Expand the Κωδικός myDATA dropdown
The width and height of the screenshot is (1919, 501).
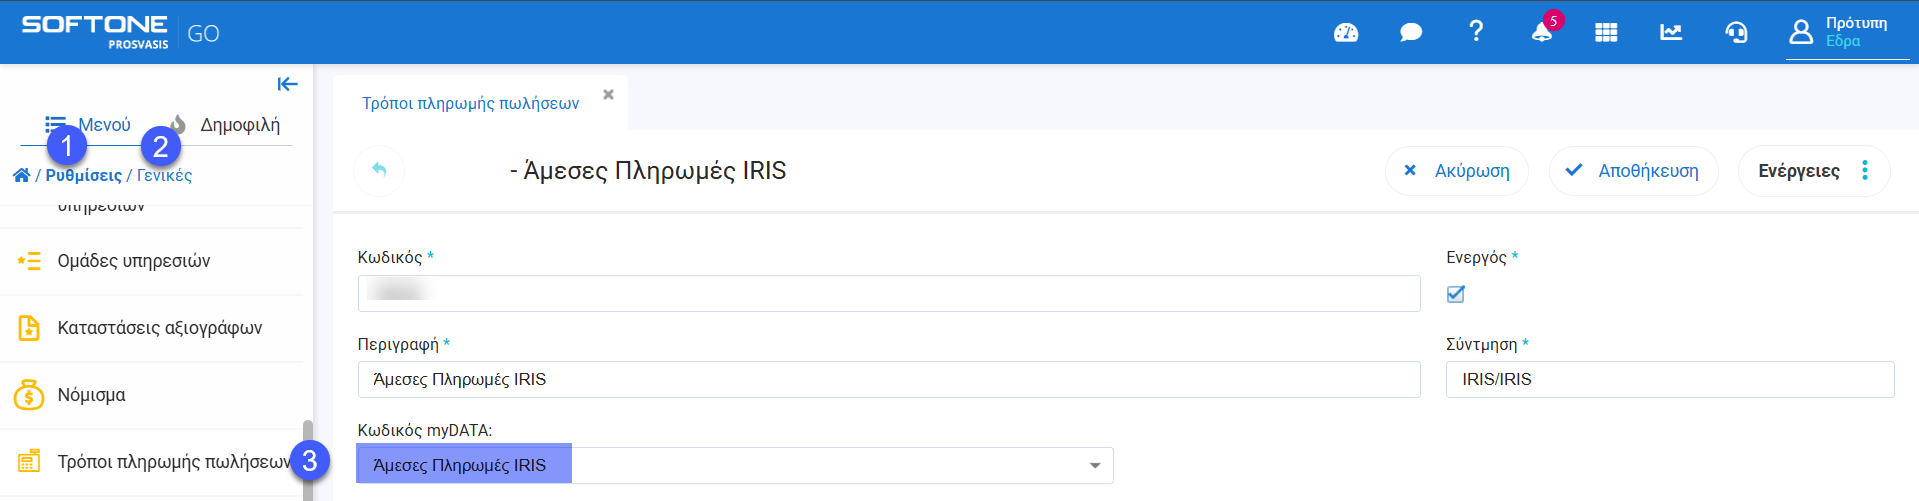(x=1095, y=466)
